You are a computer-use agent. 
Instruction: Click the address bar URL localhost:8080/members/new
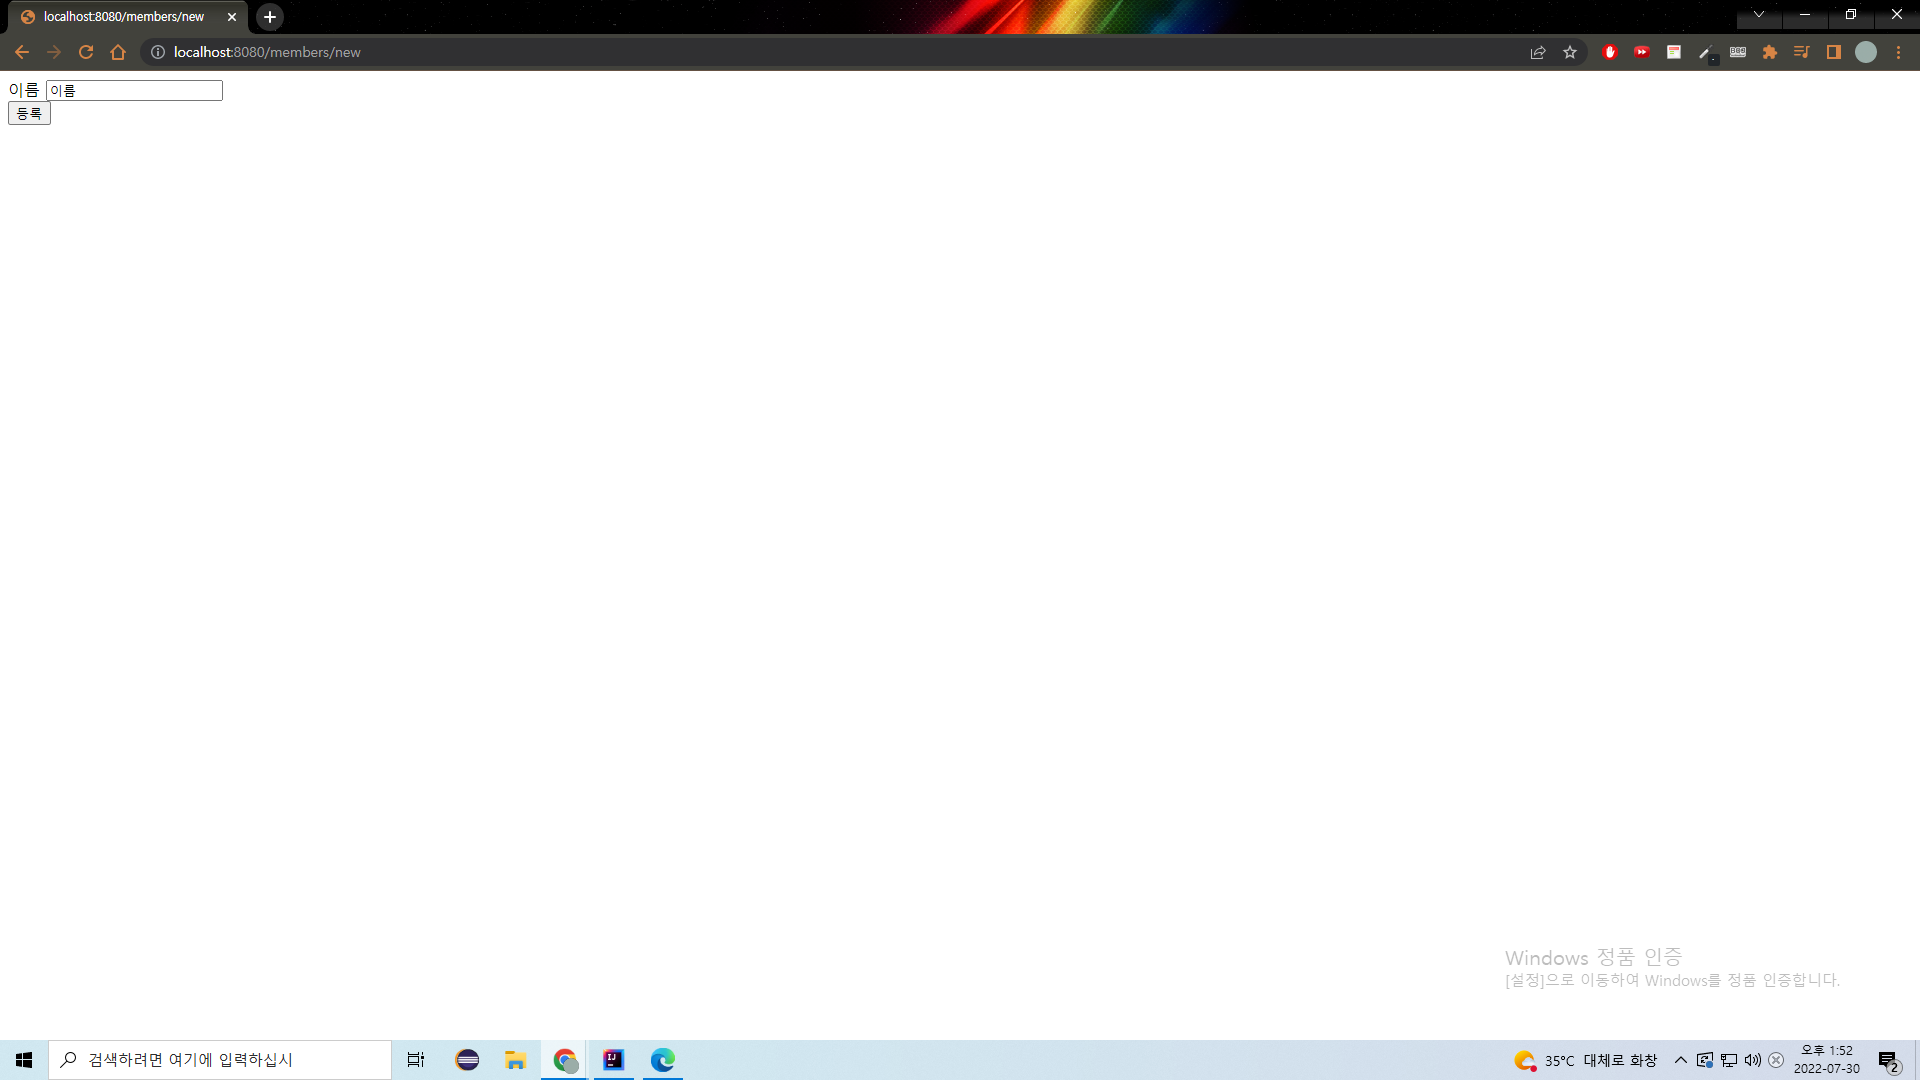point(267,52)
